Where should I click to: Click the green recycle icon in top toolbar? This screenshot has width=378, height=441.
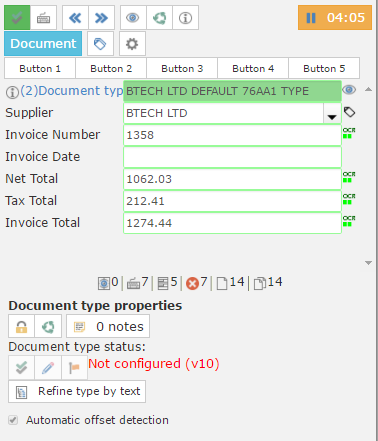[x=159, y=18]
